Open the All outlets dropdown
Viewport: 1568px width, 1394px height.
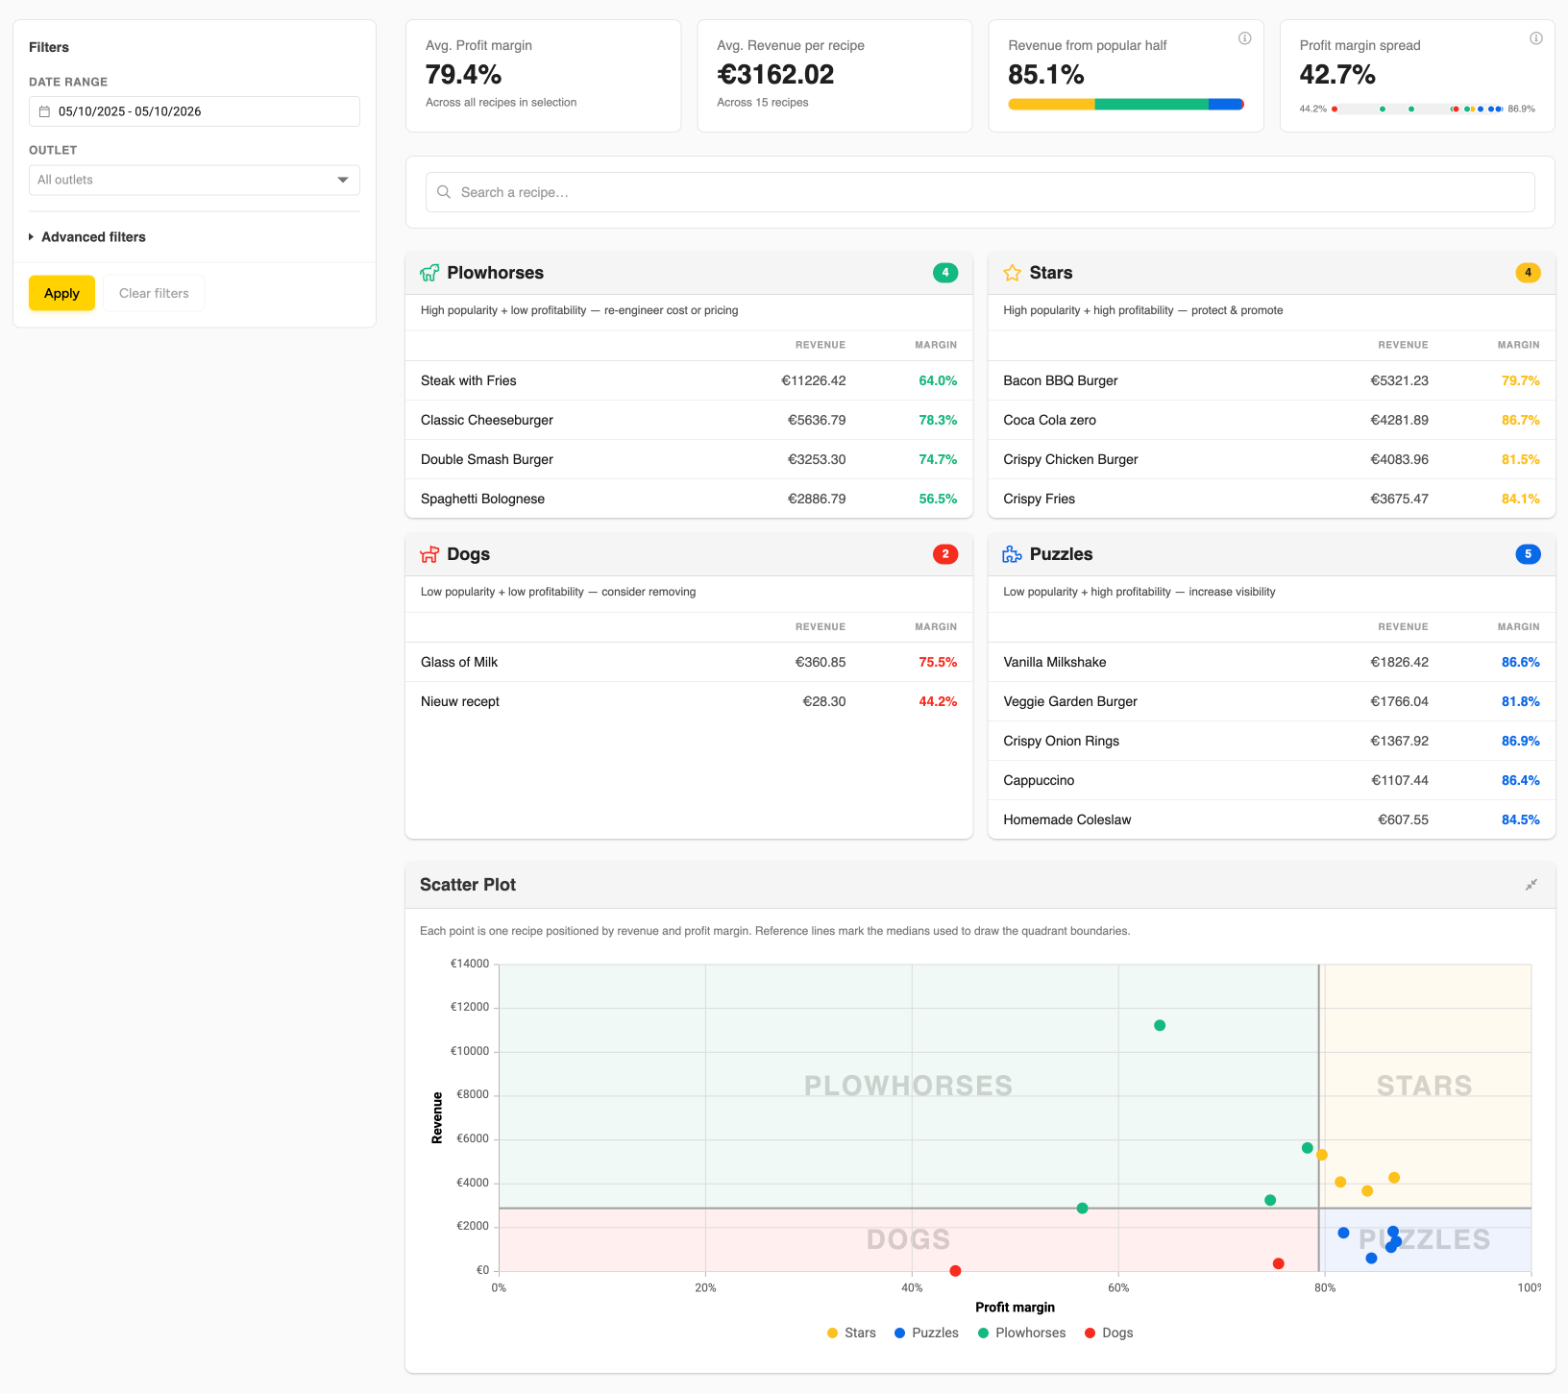coord(194,180)
